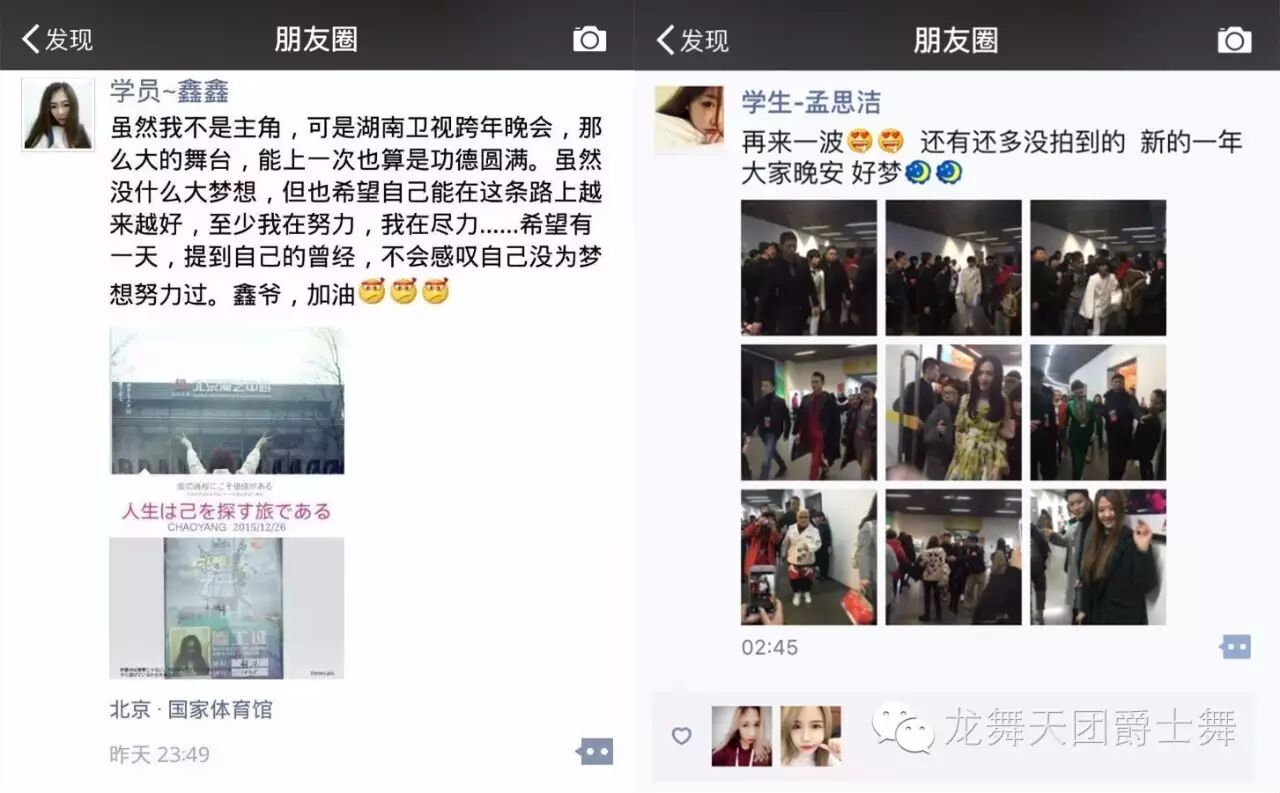Open bottom-left grid photo with phone
This screenshot has width=1280, height=793.
coord(809,557)
